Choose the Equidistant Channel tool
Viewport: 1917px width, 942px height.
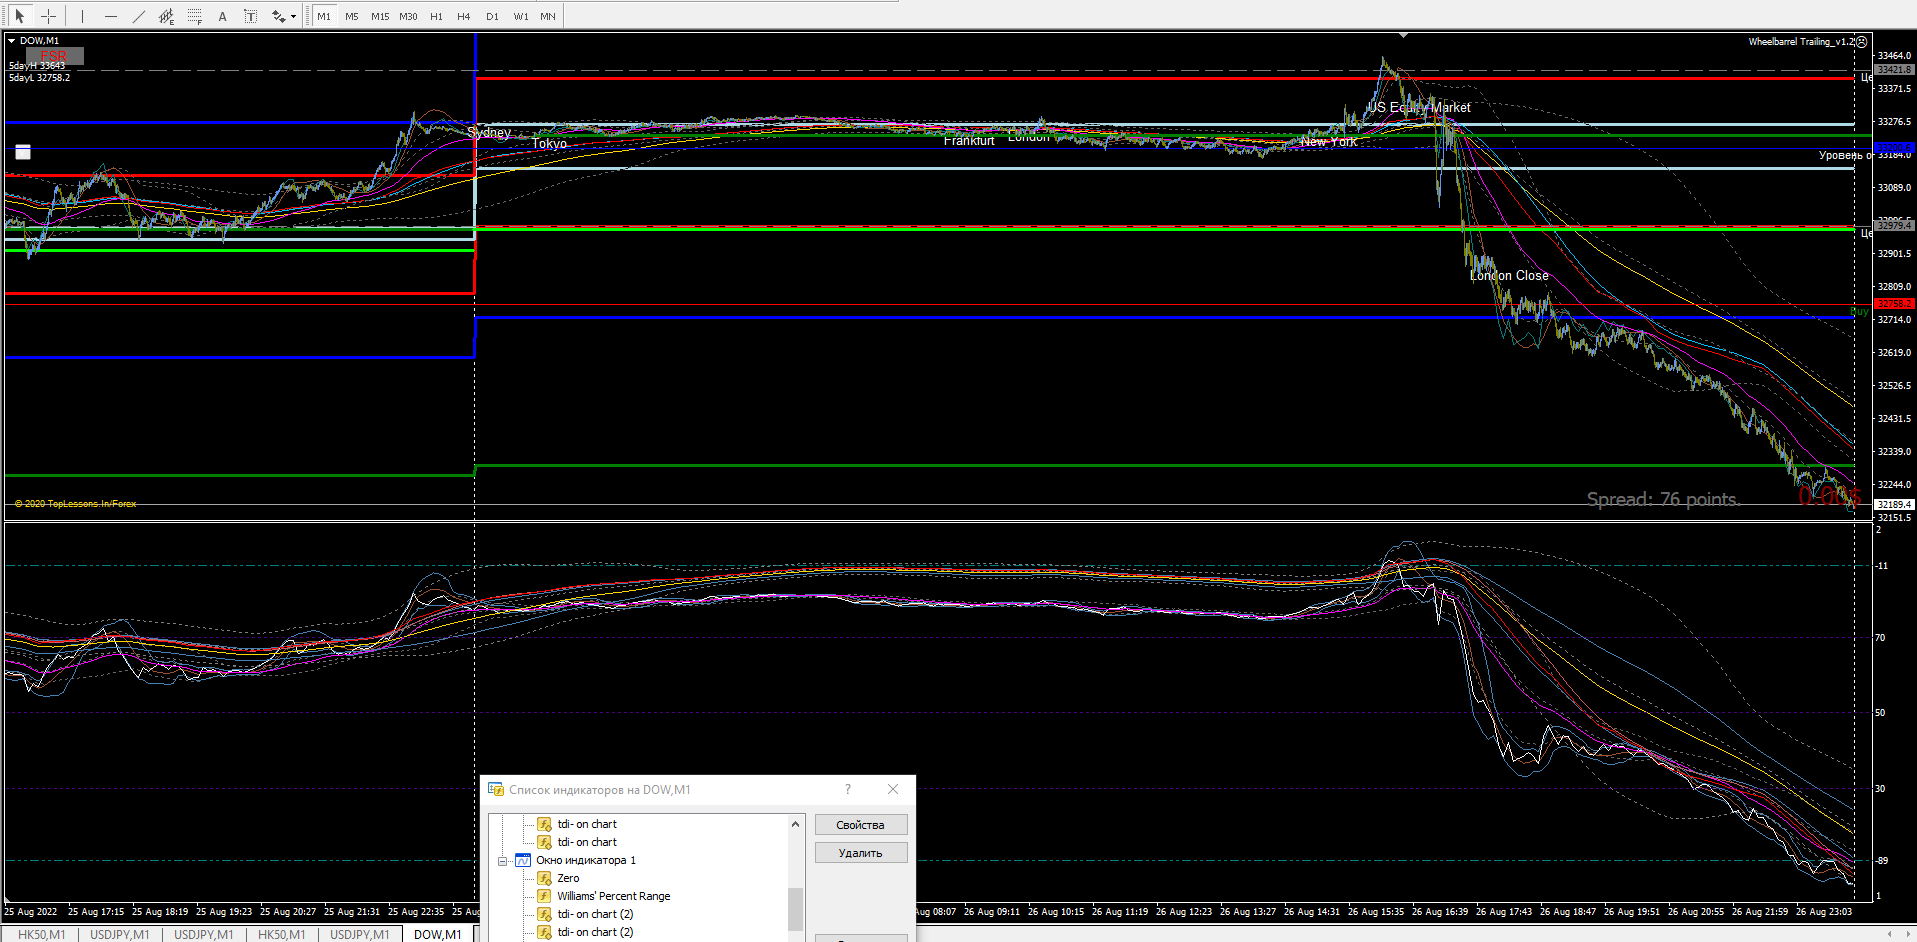point(166,16)
